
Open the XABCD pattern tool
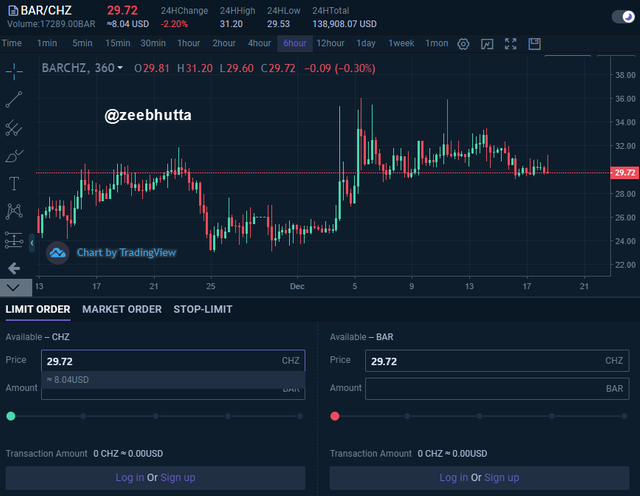pyautogui.click(x=14, y=211)
